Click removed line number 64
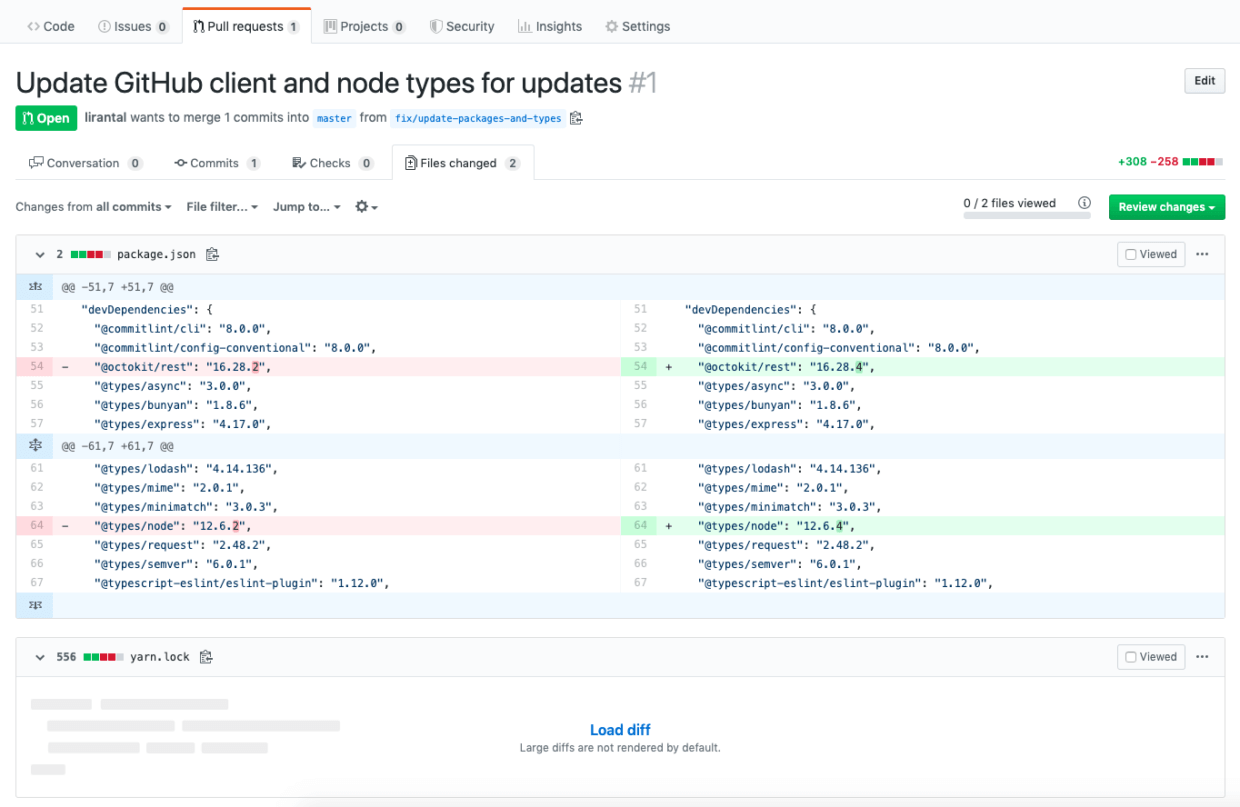Image resolution: width=1240 pixels, height=807 pixels. (36, 525)
